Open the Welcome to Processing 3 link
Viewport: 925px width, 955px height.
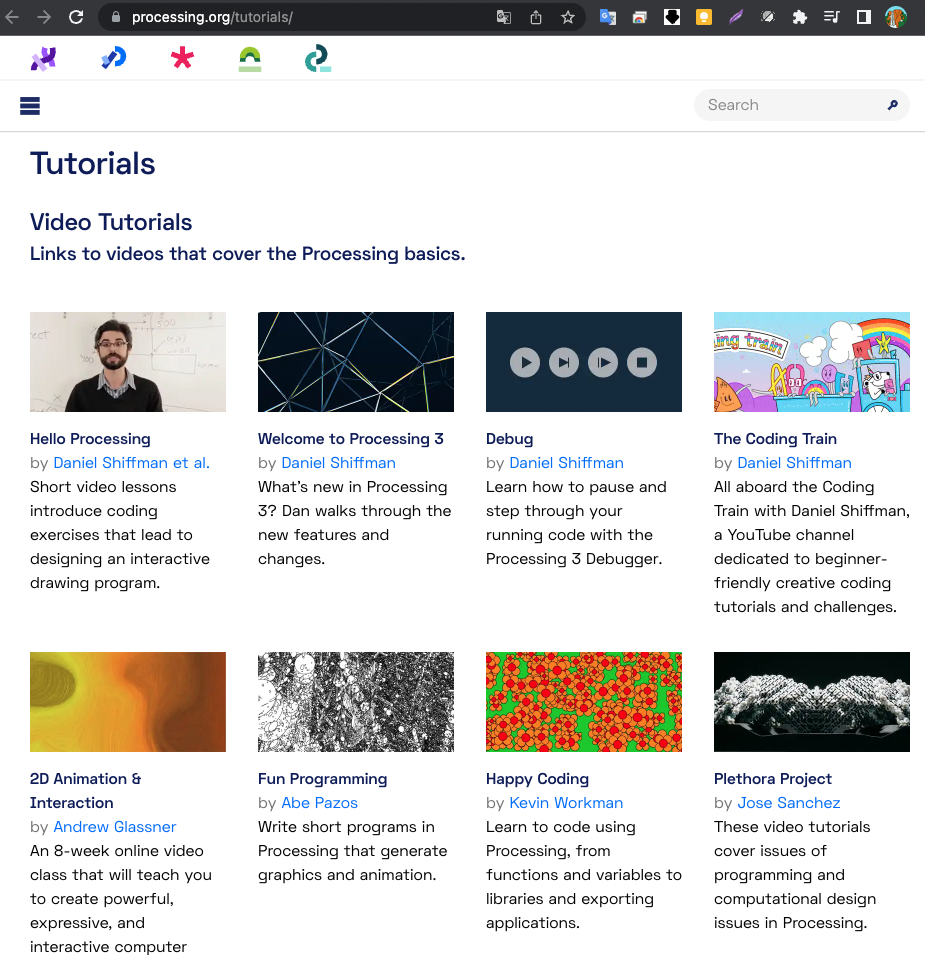coord(351,439)
